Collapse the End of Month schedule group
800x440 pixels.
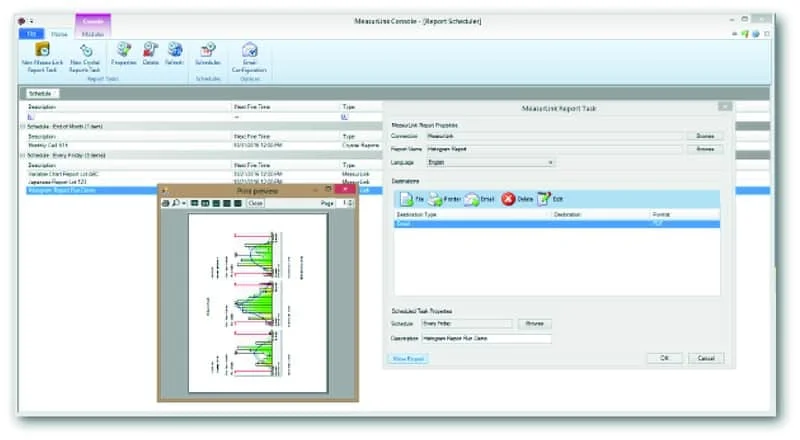point(23,126)
